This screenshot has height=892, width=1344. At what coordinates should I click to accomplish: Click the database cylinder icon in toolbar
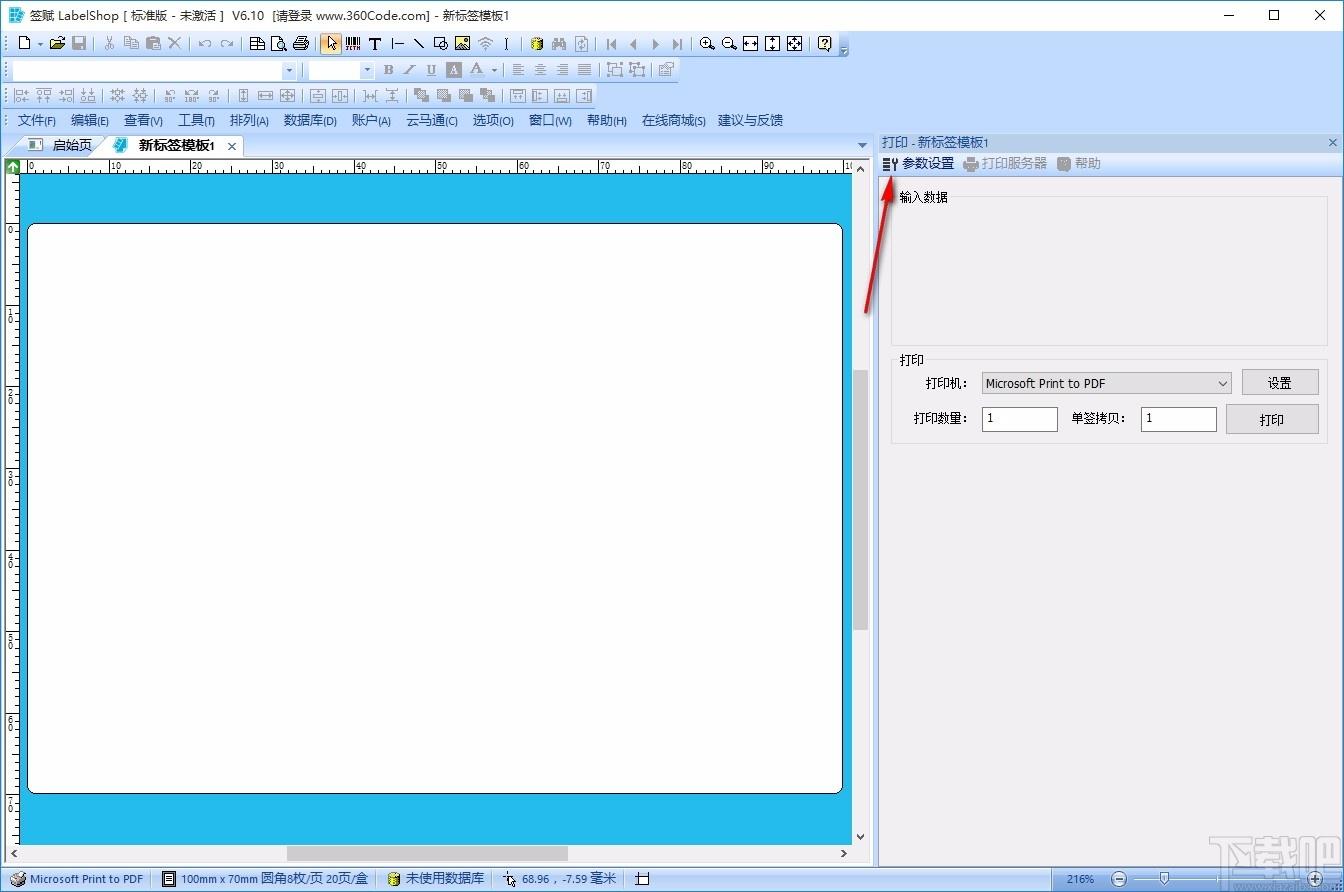coord(537,43)
